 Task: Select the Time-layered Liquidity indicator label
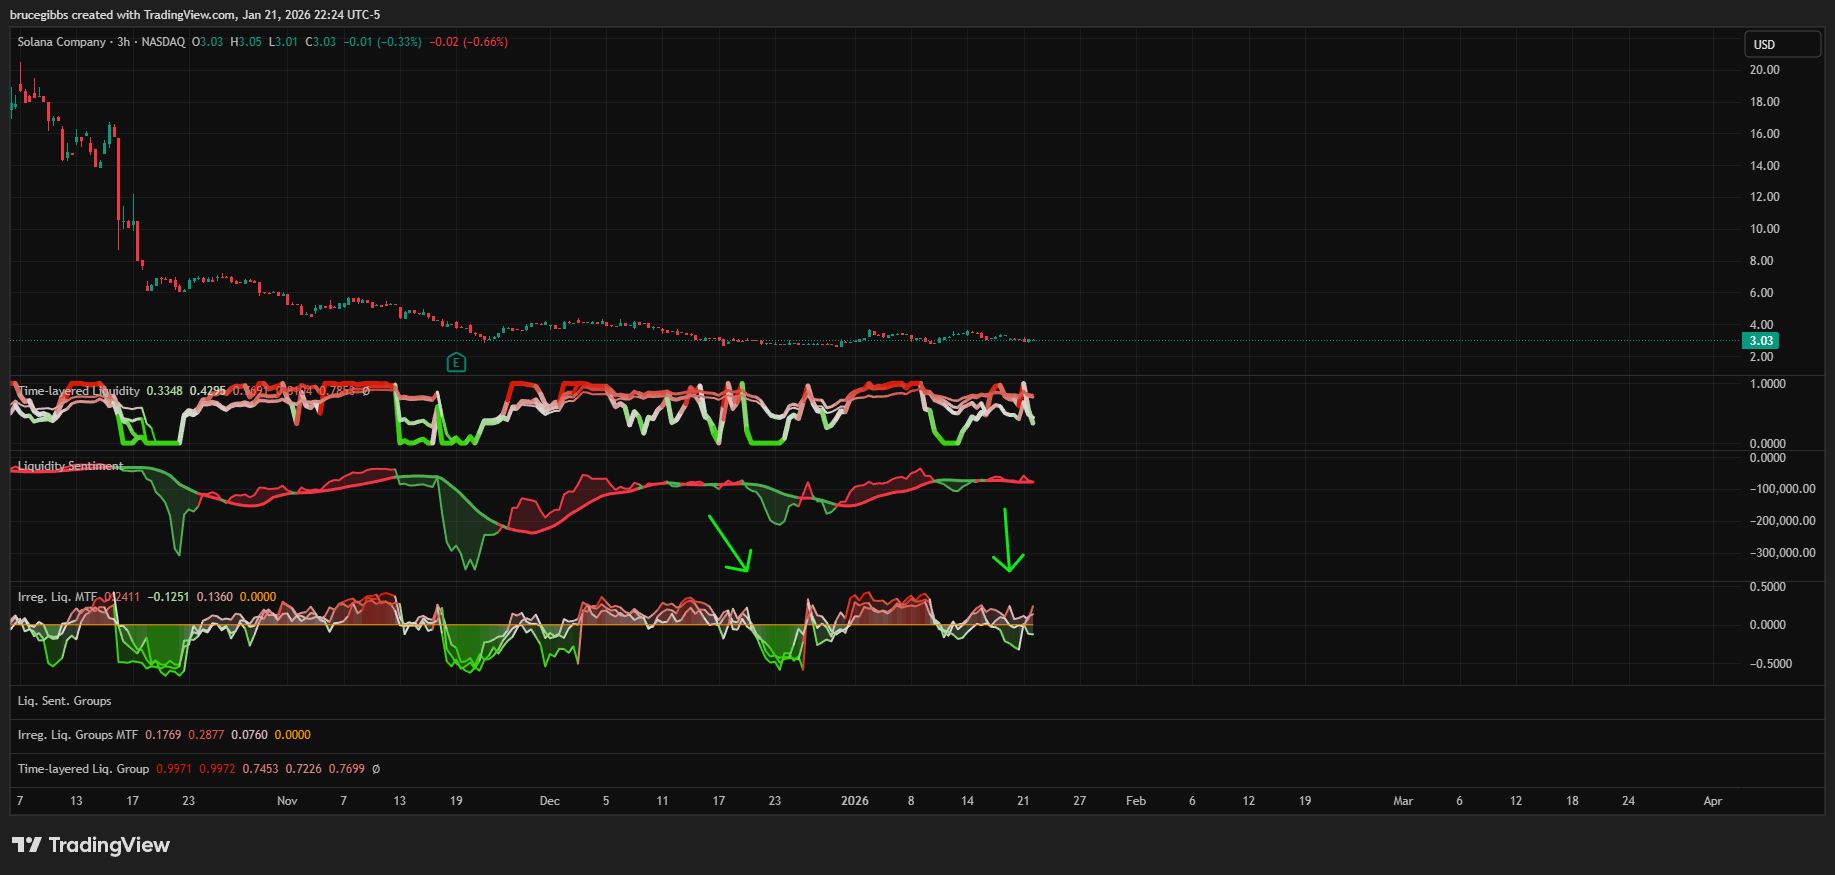pyautogui.click(x=79, y=391)
